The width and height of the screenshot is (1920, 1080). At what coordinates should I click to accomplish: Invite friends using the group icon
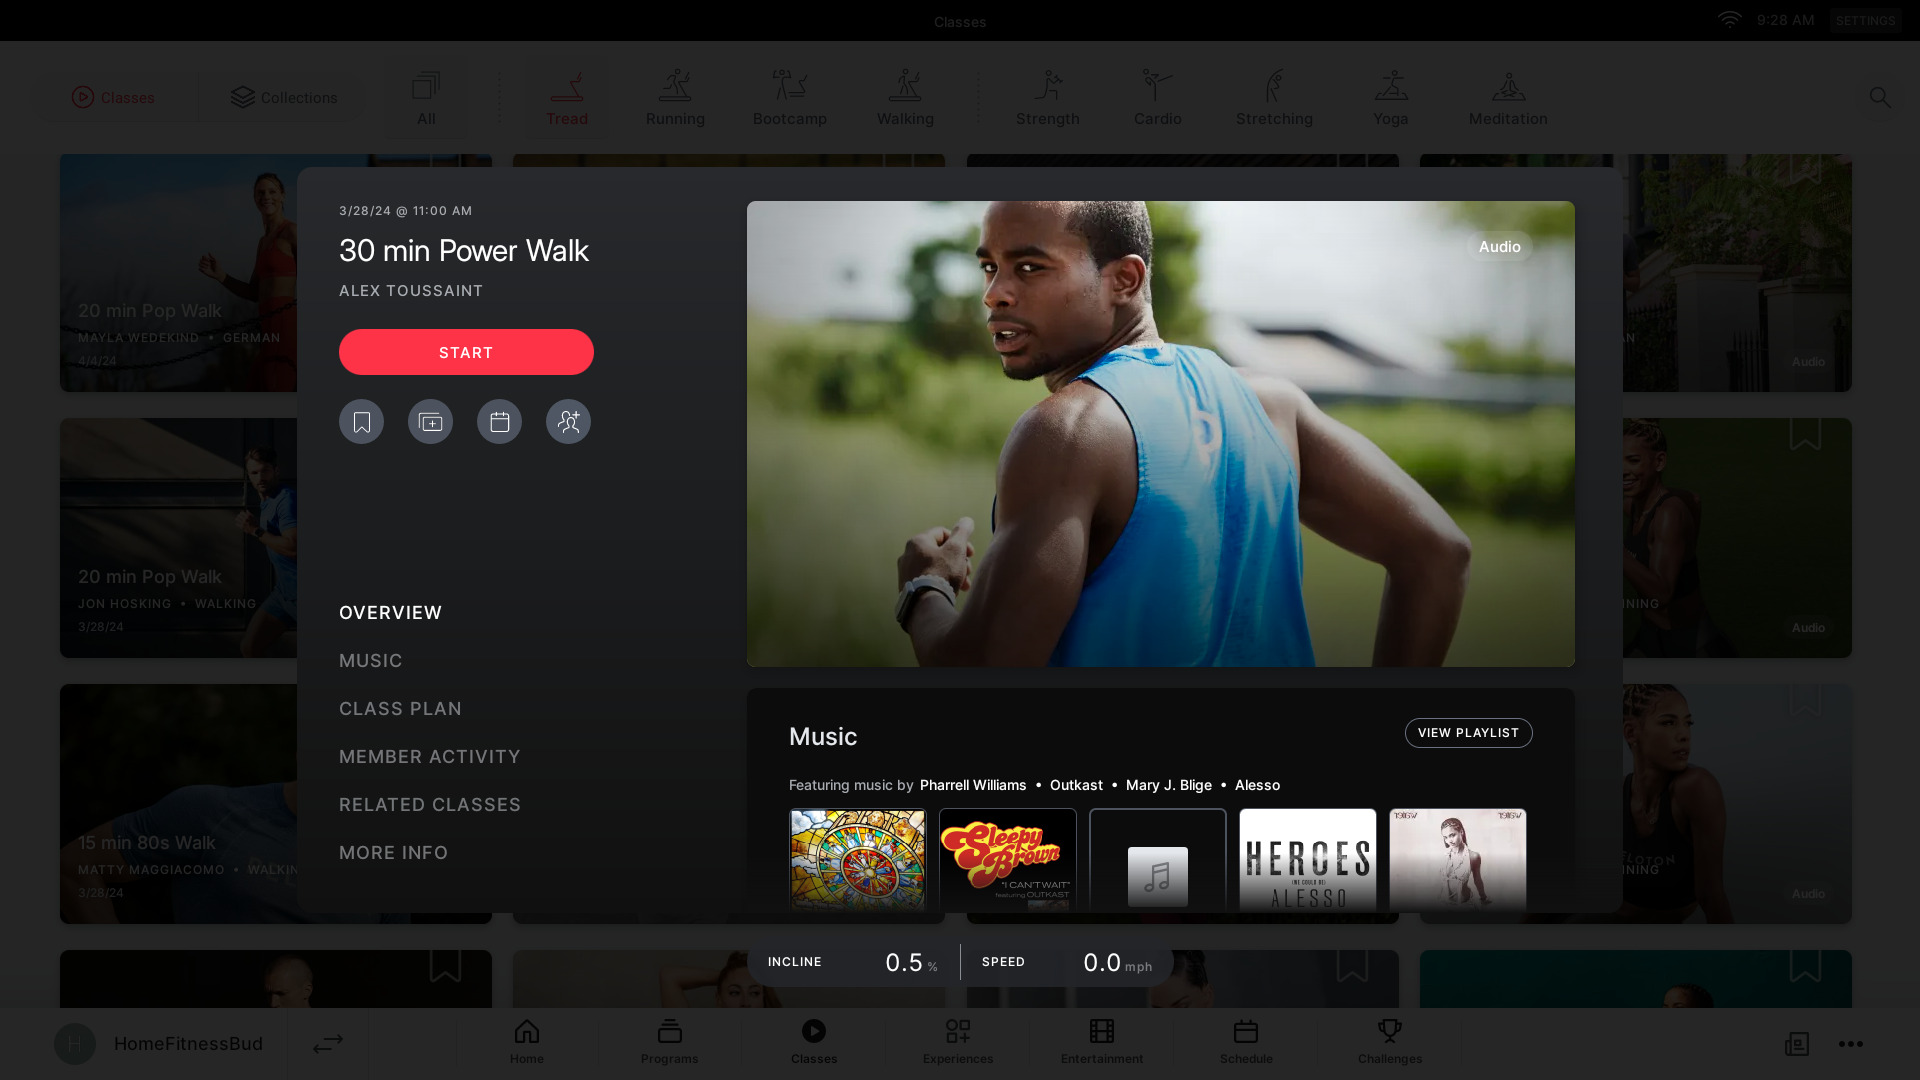click(568, 421)
